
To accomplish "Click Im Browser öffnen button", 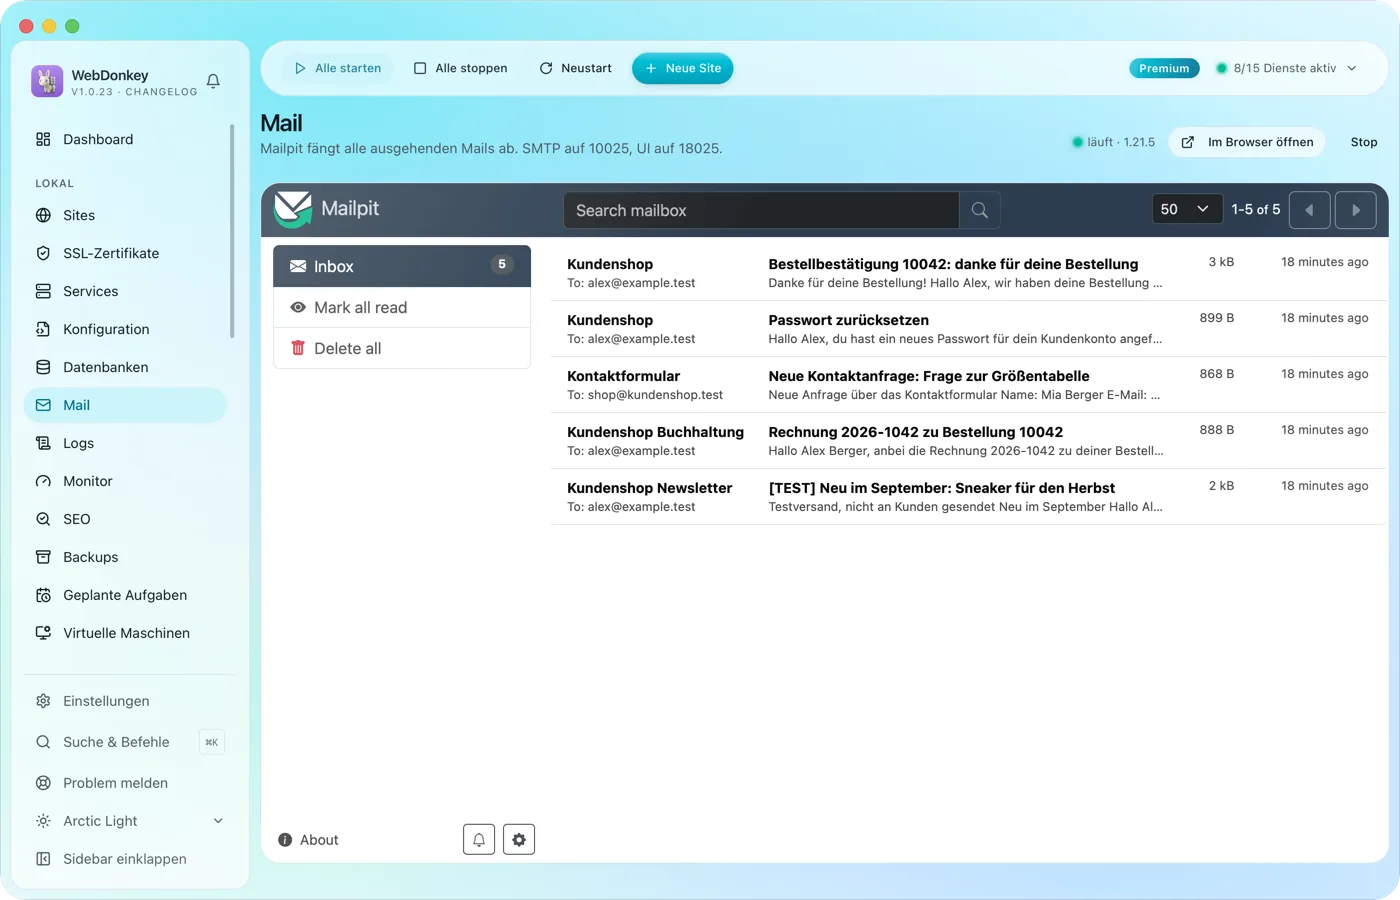I will coord(1248,142).
